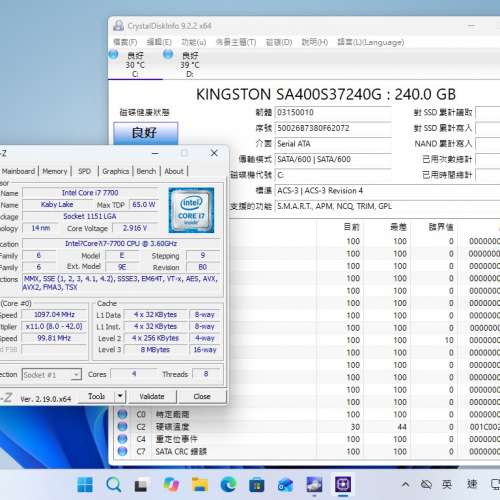Switch to the About tab in CPU-Z
Viewport: 500px width, 500px height.
(174, 171)
